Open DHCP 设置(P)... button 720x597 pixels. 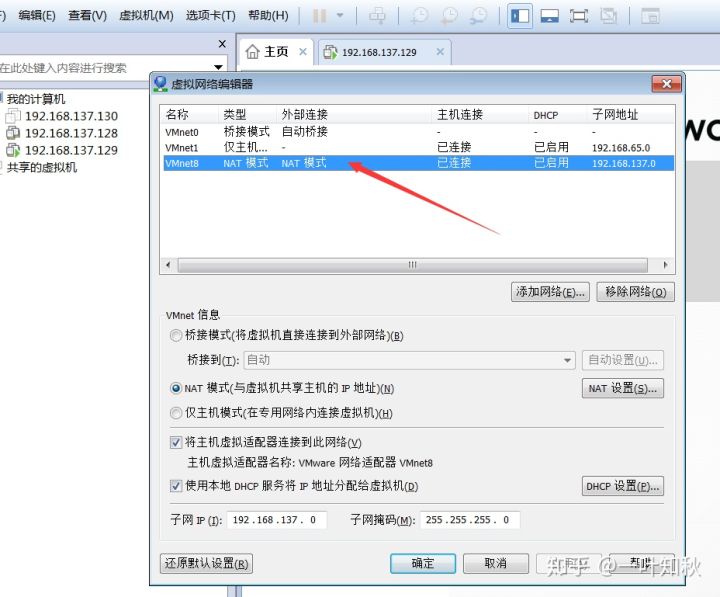coord(623,486)
